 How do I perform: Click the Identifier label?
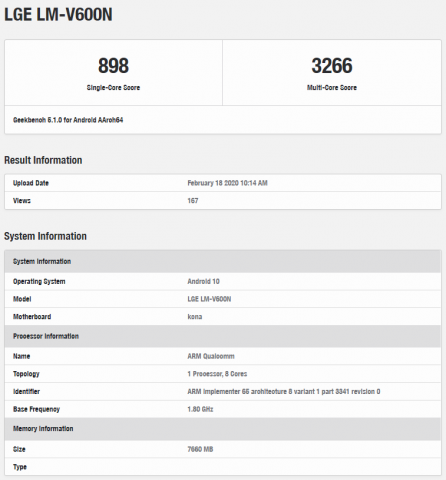26,392
